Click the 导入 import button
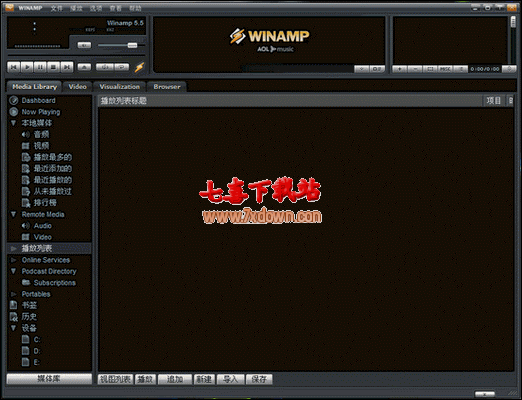The width and height of the screenshot is (522, 400). tap(230, 379)
